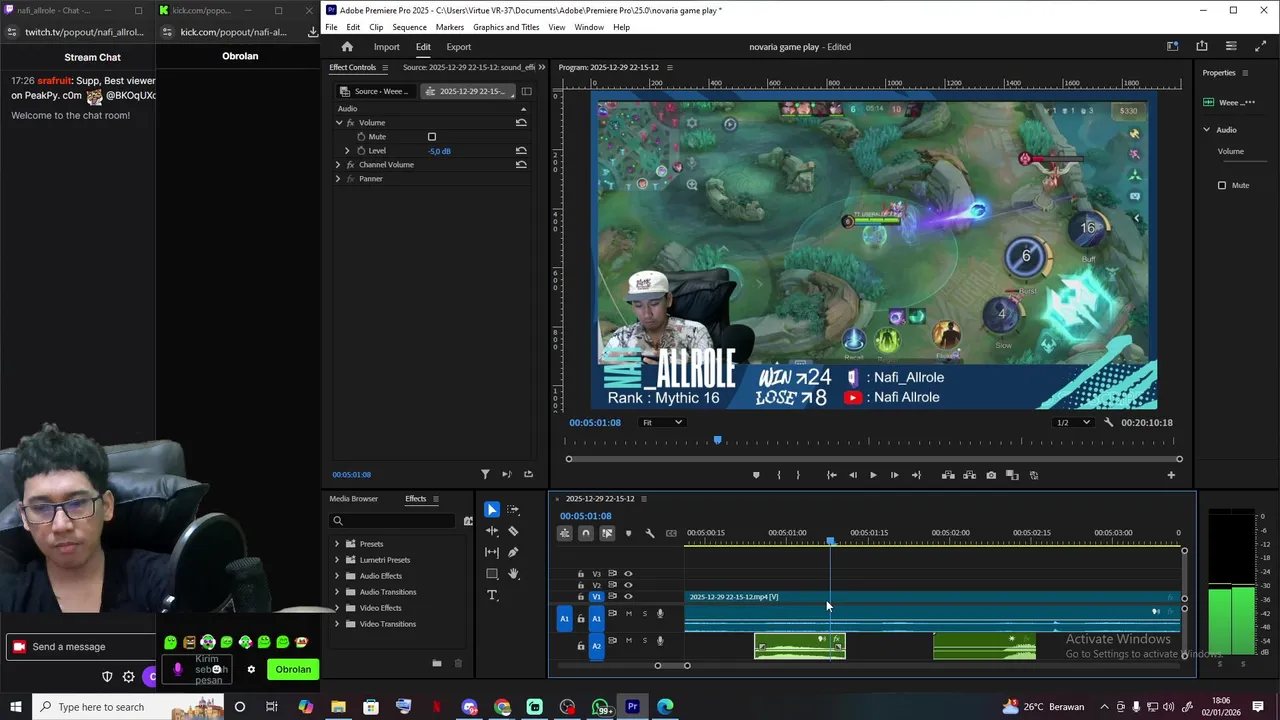Expand Panner effect

[338, 178]
